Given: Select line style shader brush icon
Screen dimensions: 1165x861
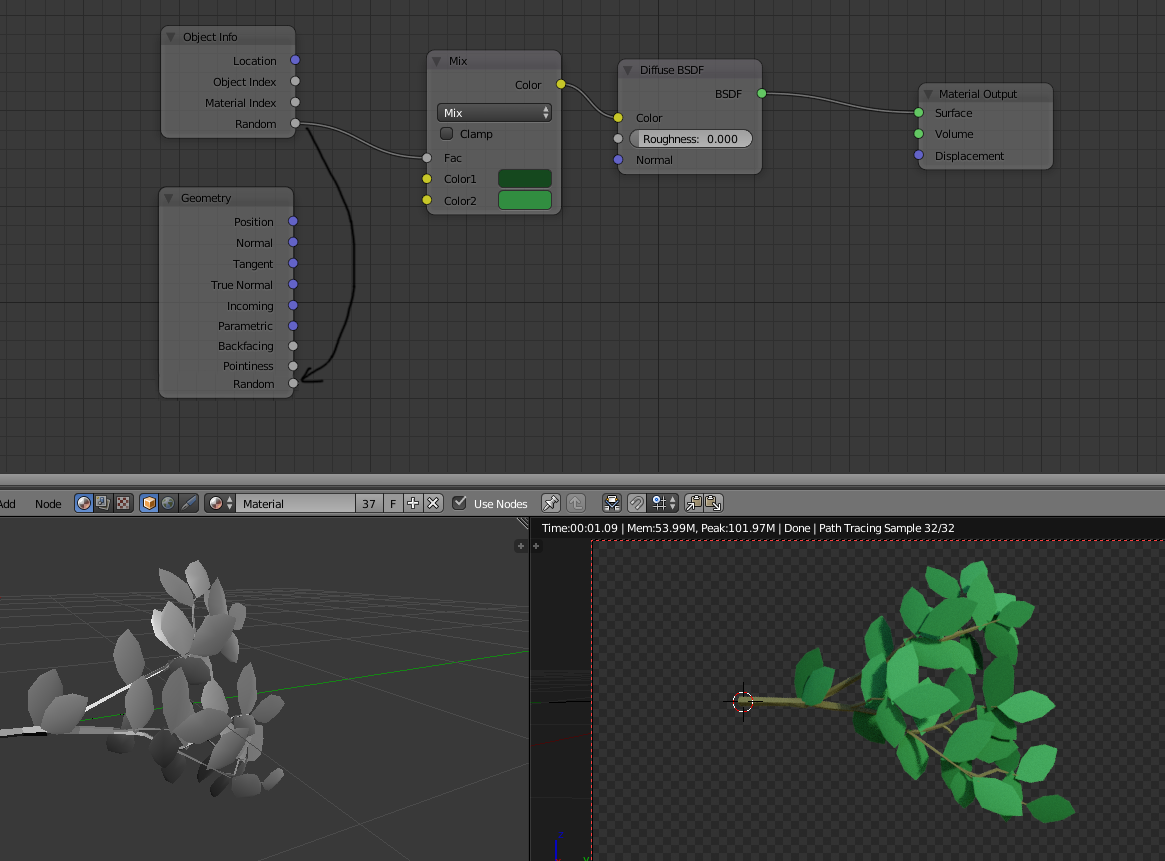Looking at the screenshot, I should 189,503.
